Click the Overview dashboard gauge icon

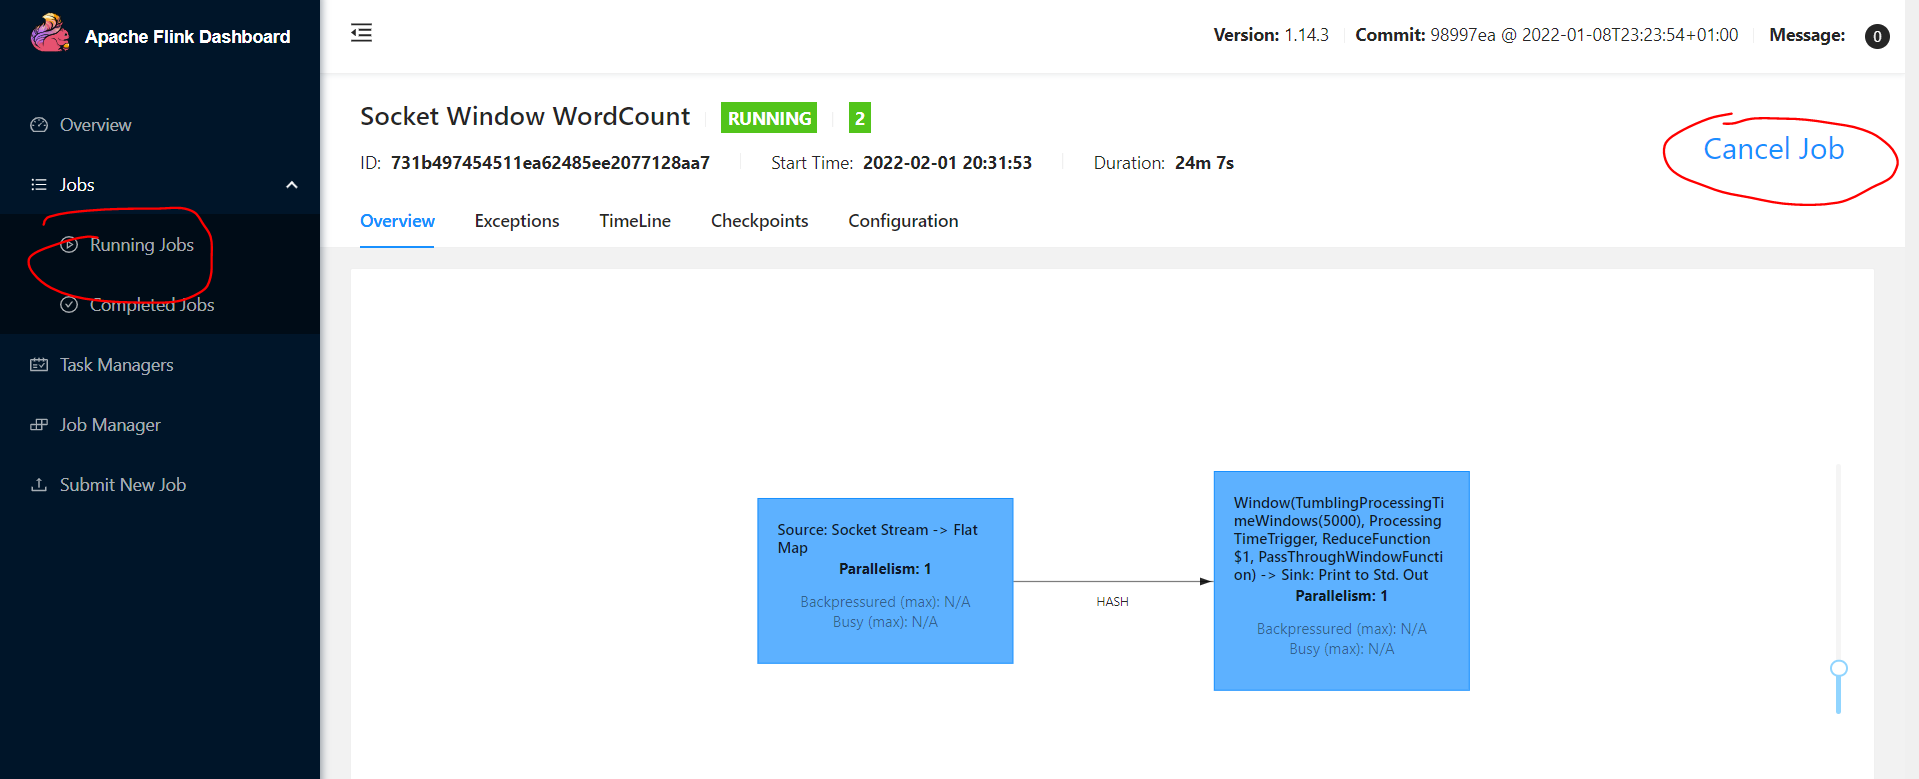click(x=39, y=125)
